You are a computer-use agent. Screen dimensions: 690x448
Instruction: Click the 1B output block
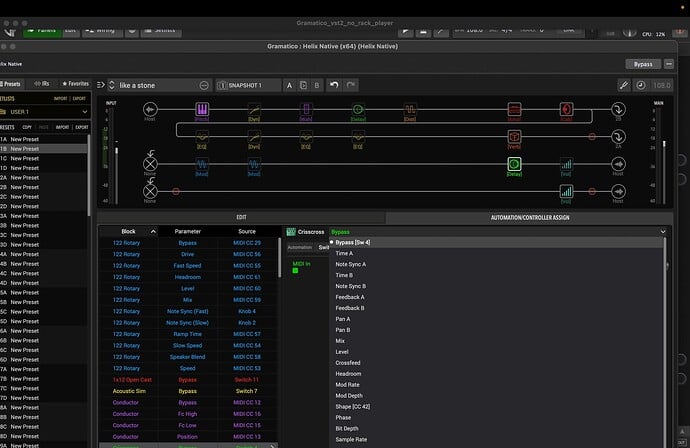point(618,109)
